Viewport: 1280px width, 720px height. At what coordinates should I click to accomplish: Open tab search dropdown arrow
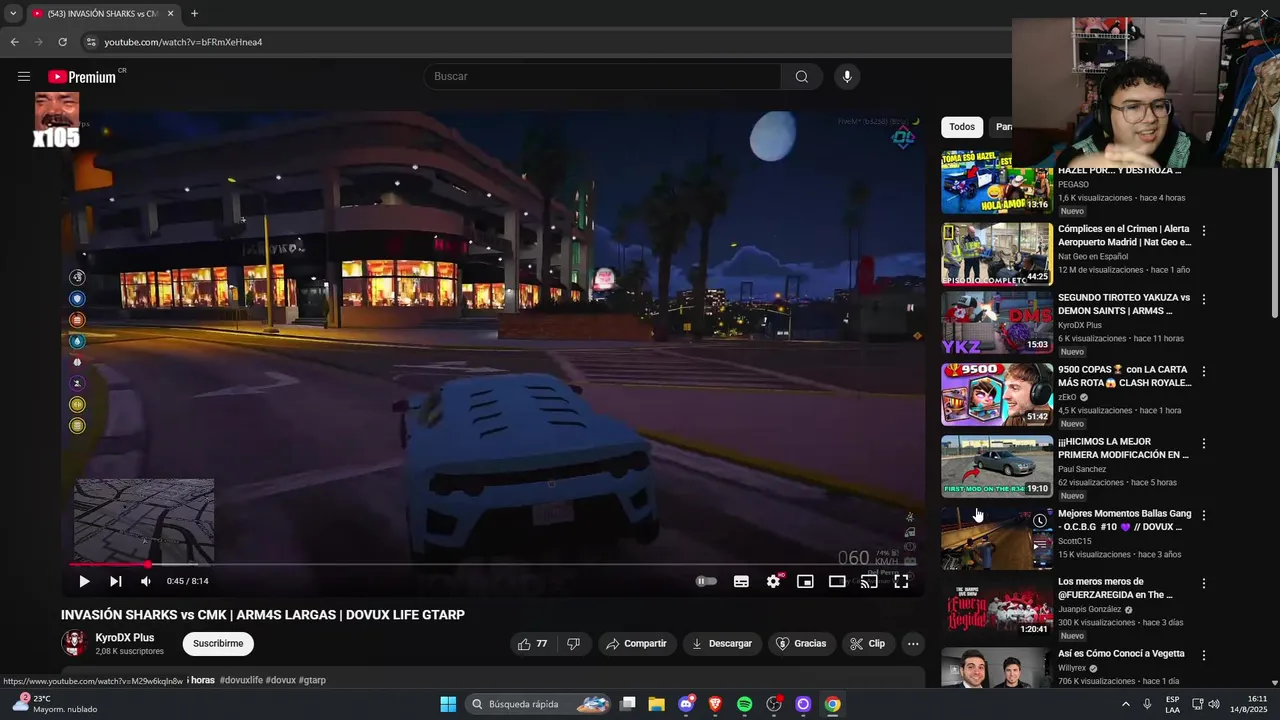pyautogui.click(x=13, y=14)
